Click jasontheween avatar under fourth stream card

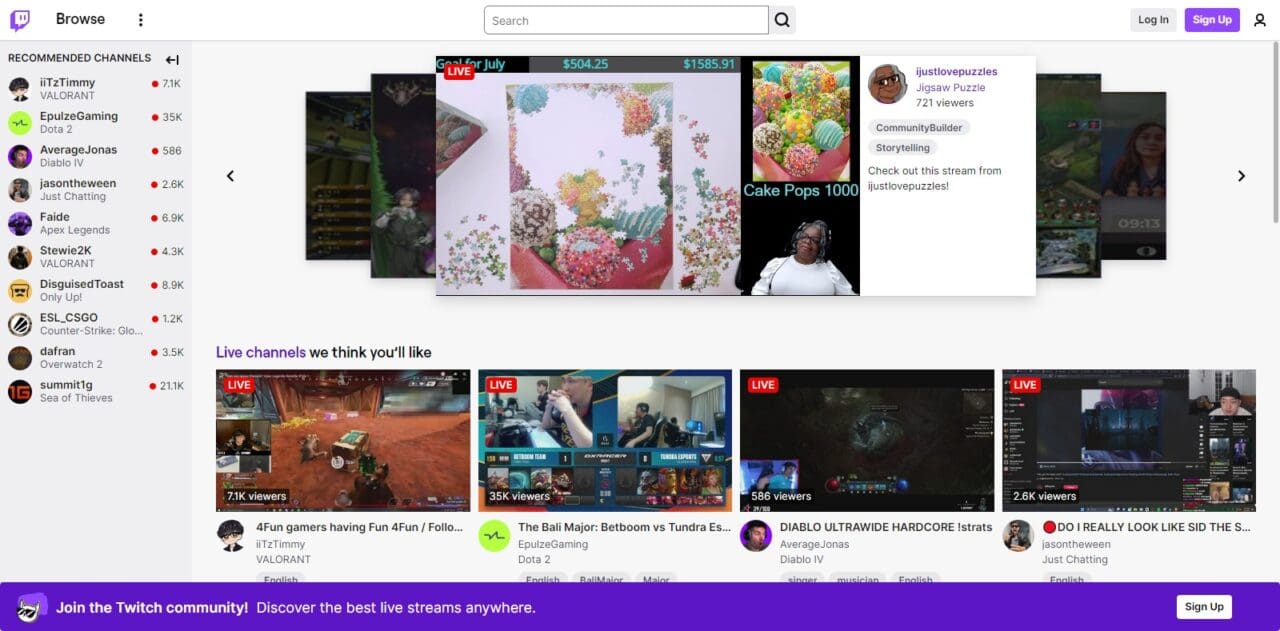pos(1018,535)
